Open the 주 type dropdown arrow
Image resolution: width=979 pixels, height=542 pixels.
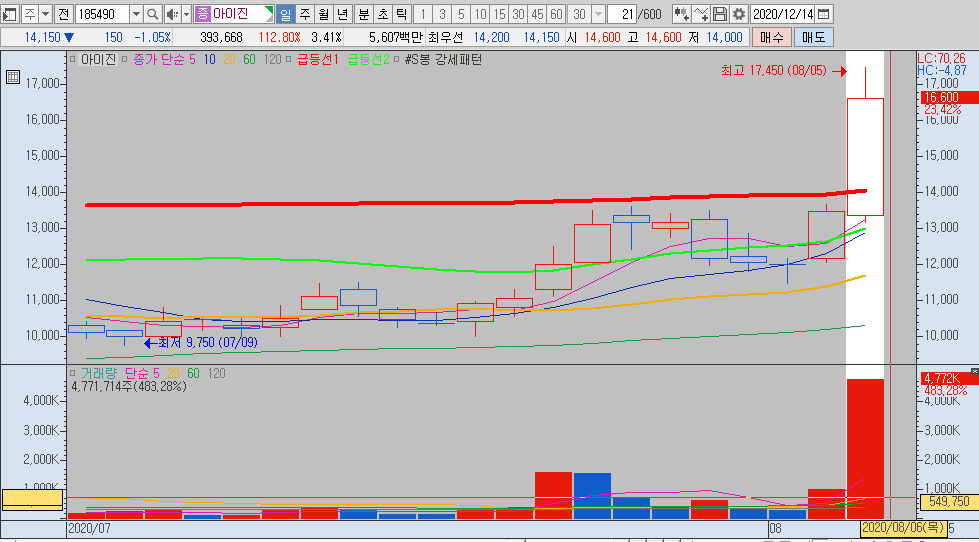[46, 14]
